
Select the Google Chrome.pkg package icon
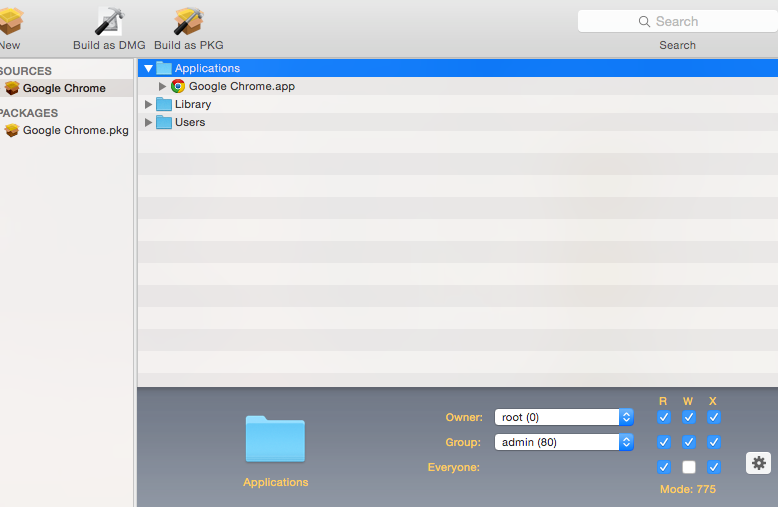pos(12,130)
